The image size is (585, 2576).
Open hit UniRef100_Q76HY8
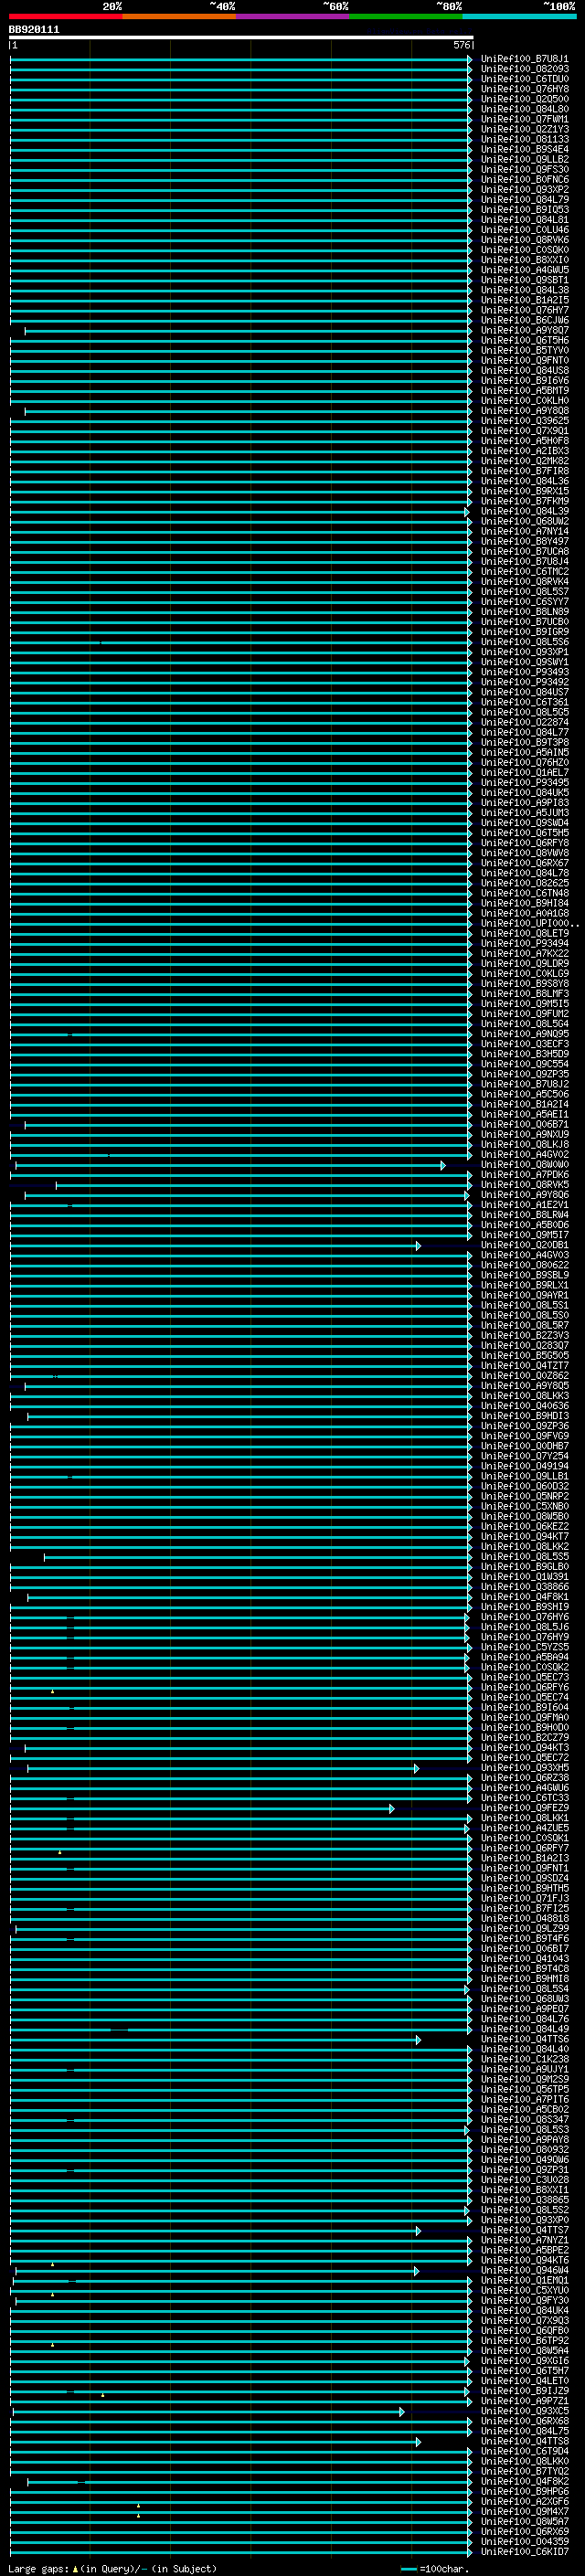point(525,89)
